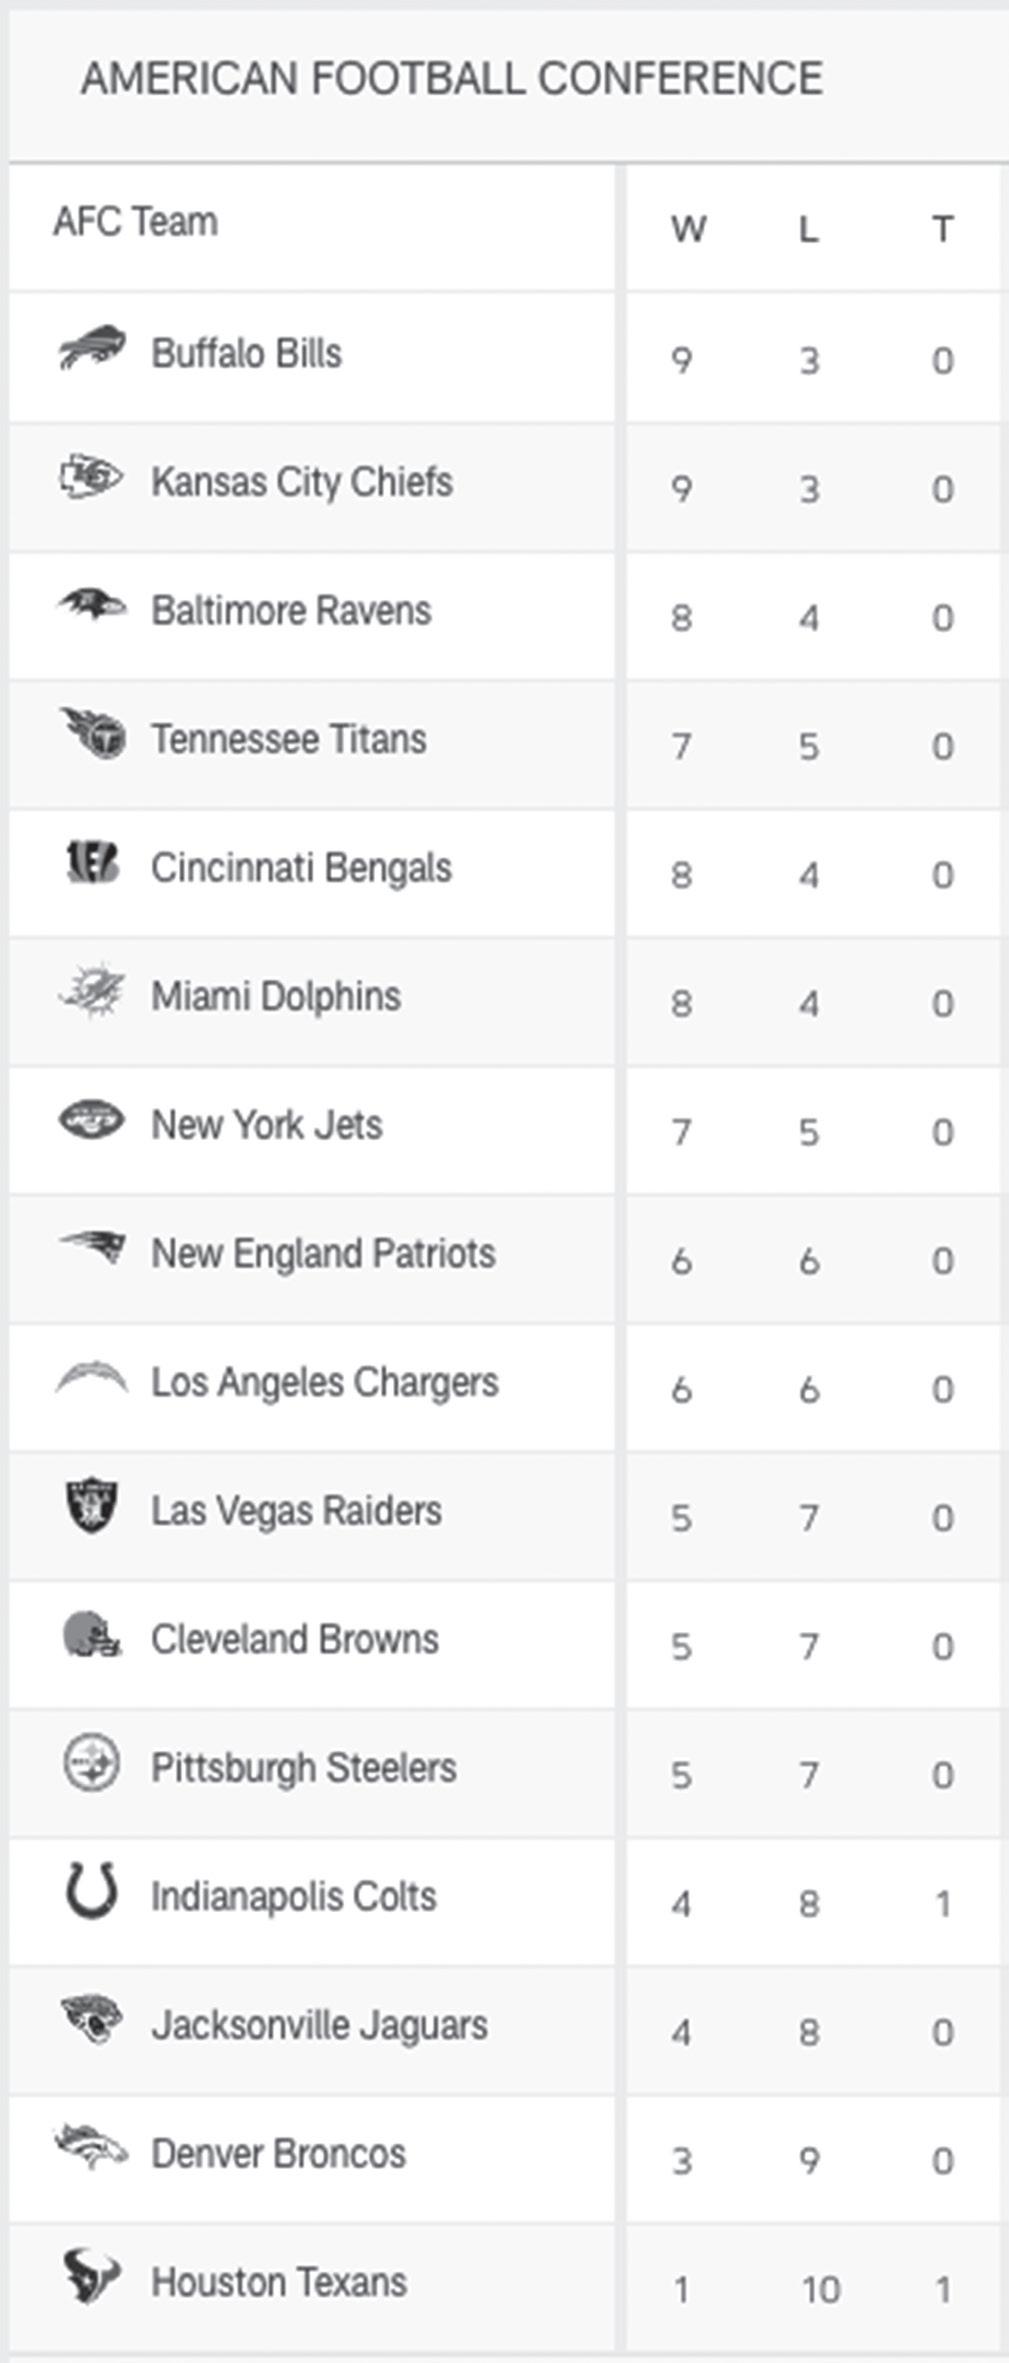The image size is (1009, 2363).
Task: Click the Indianapolis Colts horseshoe logo
Action: 92,1891
